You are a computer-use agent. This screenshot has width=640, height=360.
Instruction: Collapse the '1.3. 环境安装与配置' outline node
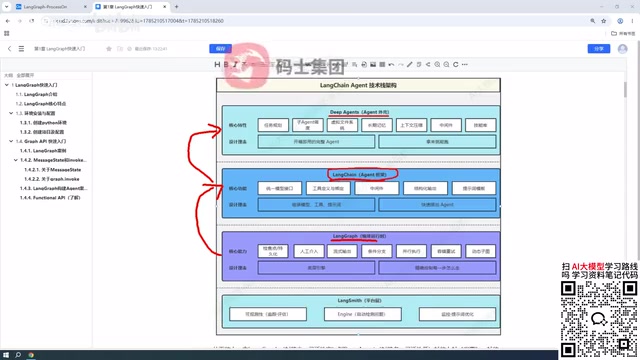(11, 113)
